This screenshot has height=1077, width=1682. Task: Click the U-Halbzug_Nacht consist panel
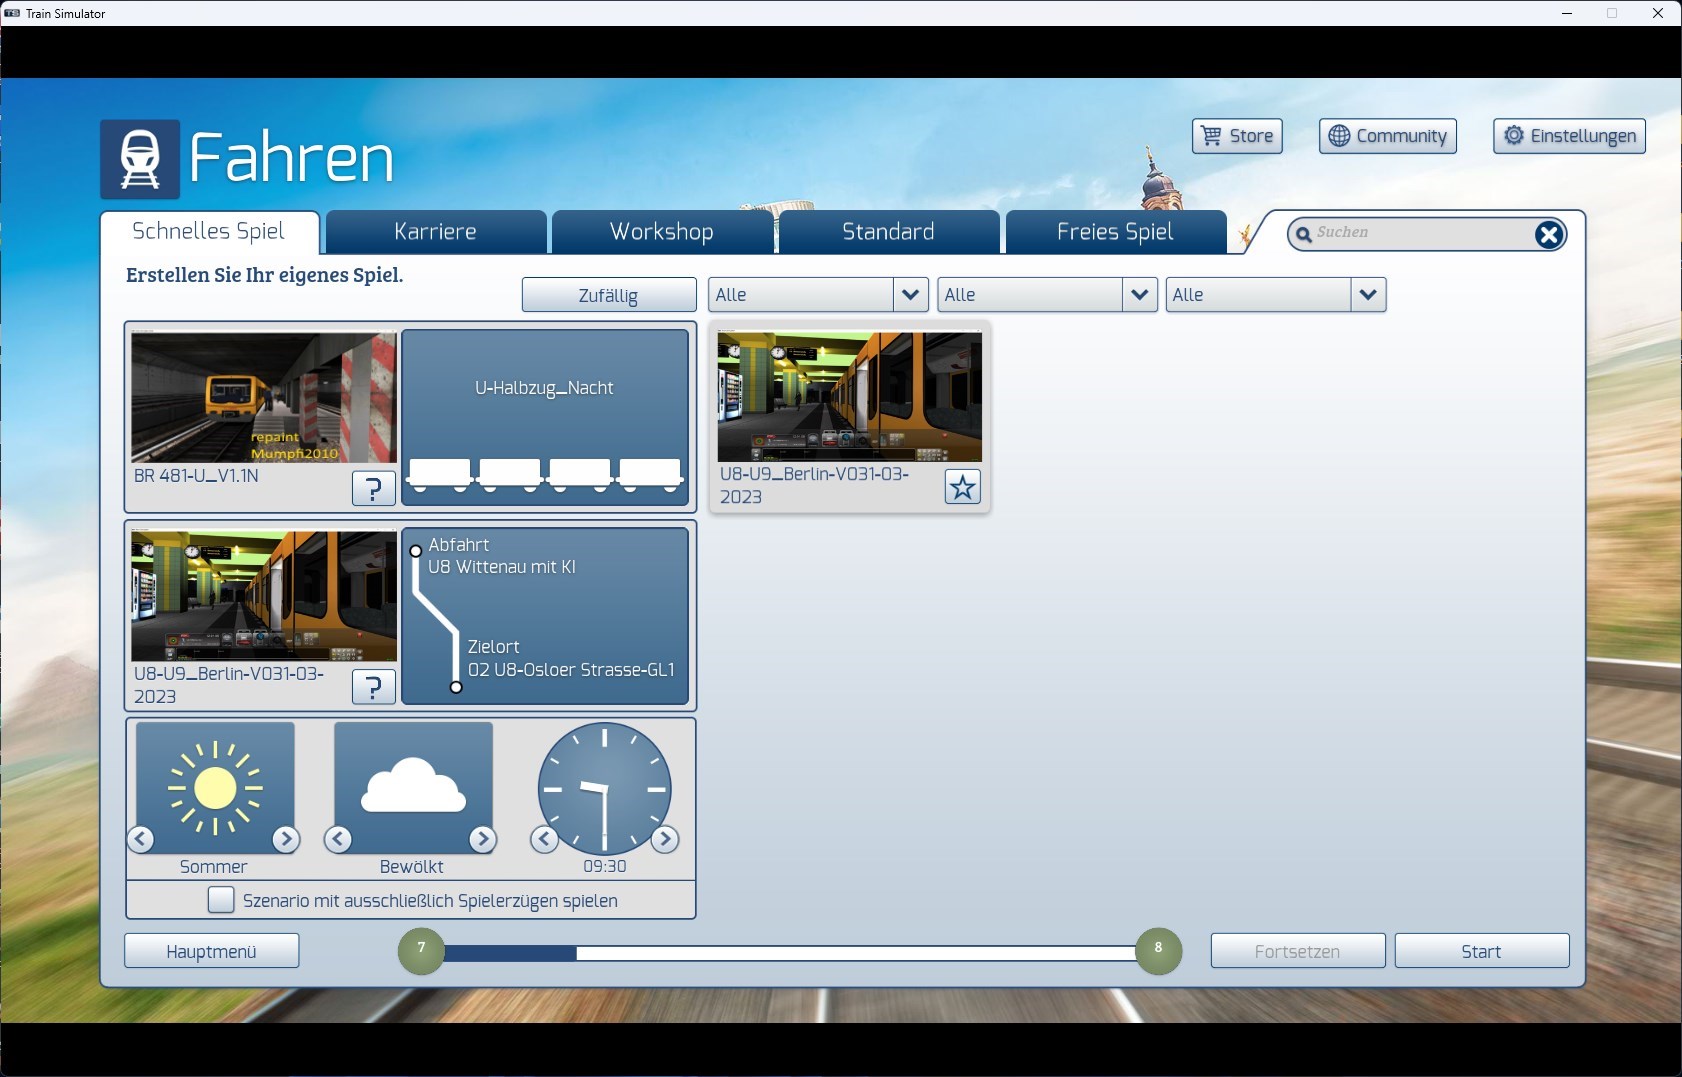coord(545,417)
